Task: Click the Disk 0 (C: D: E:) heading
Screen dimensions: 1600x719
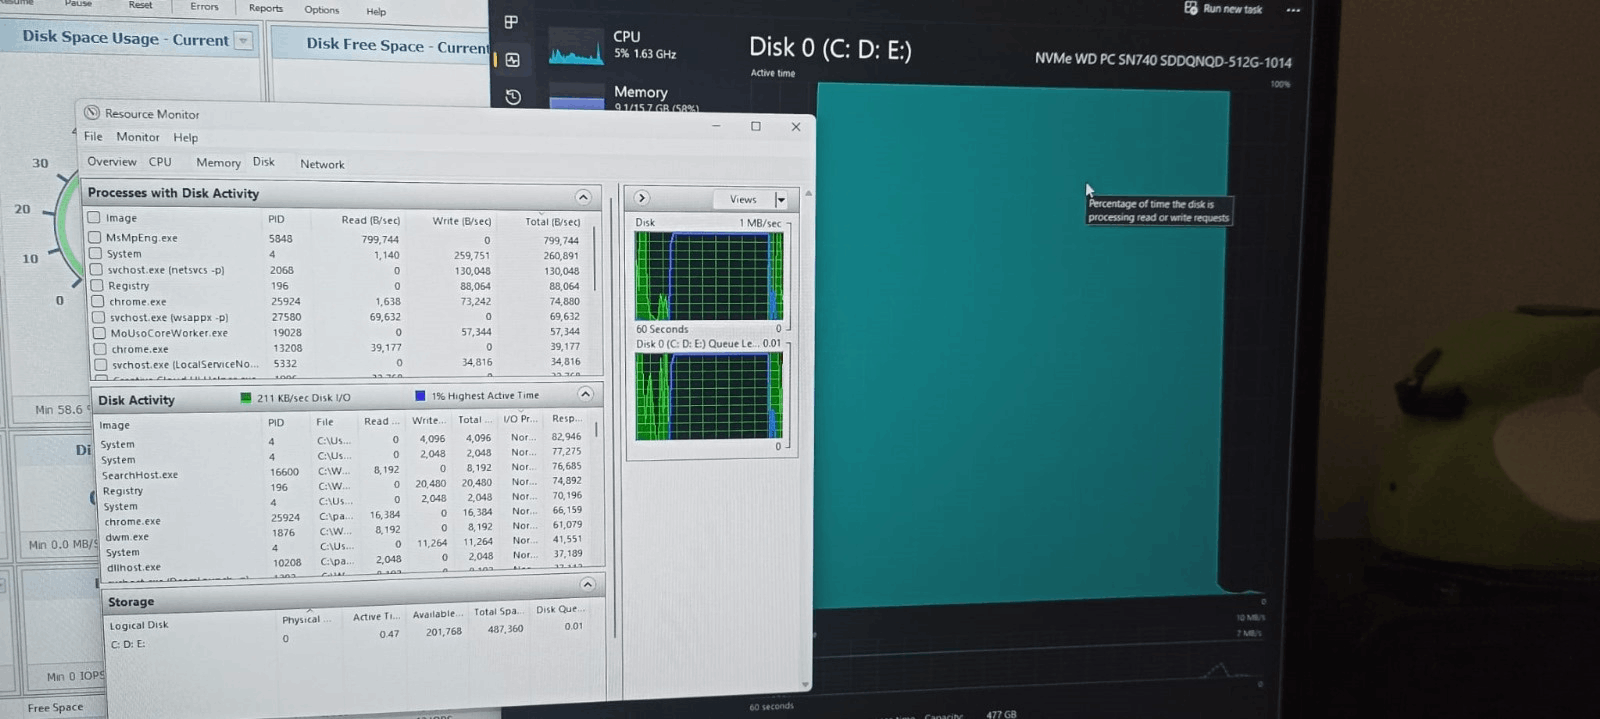Action: (x=830, y=48)
